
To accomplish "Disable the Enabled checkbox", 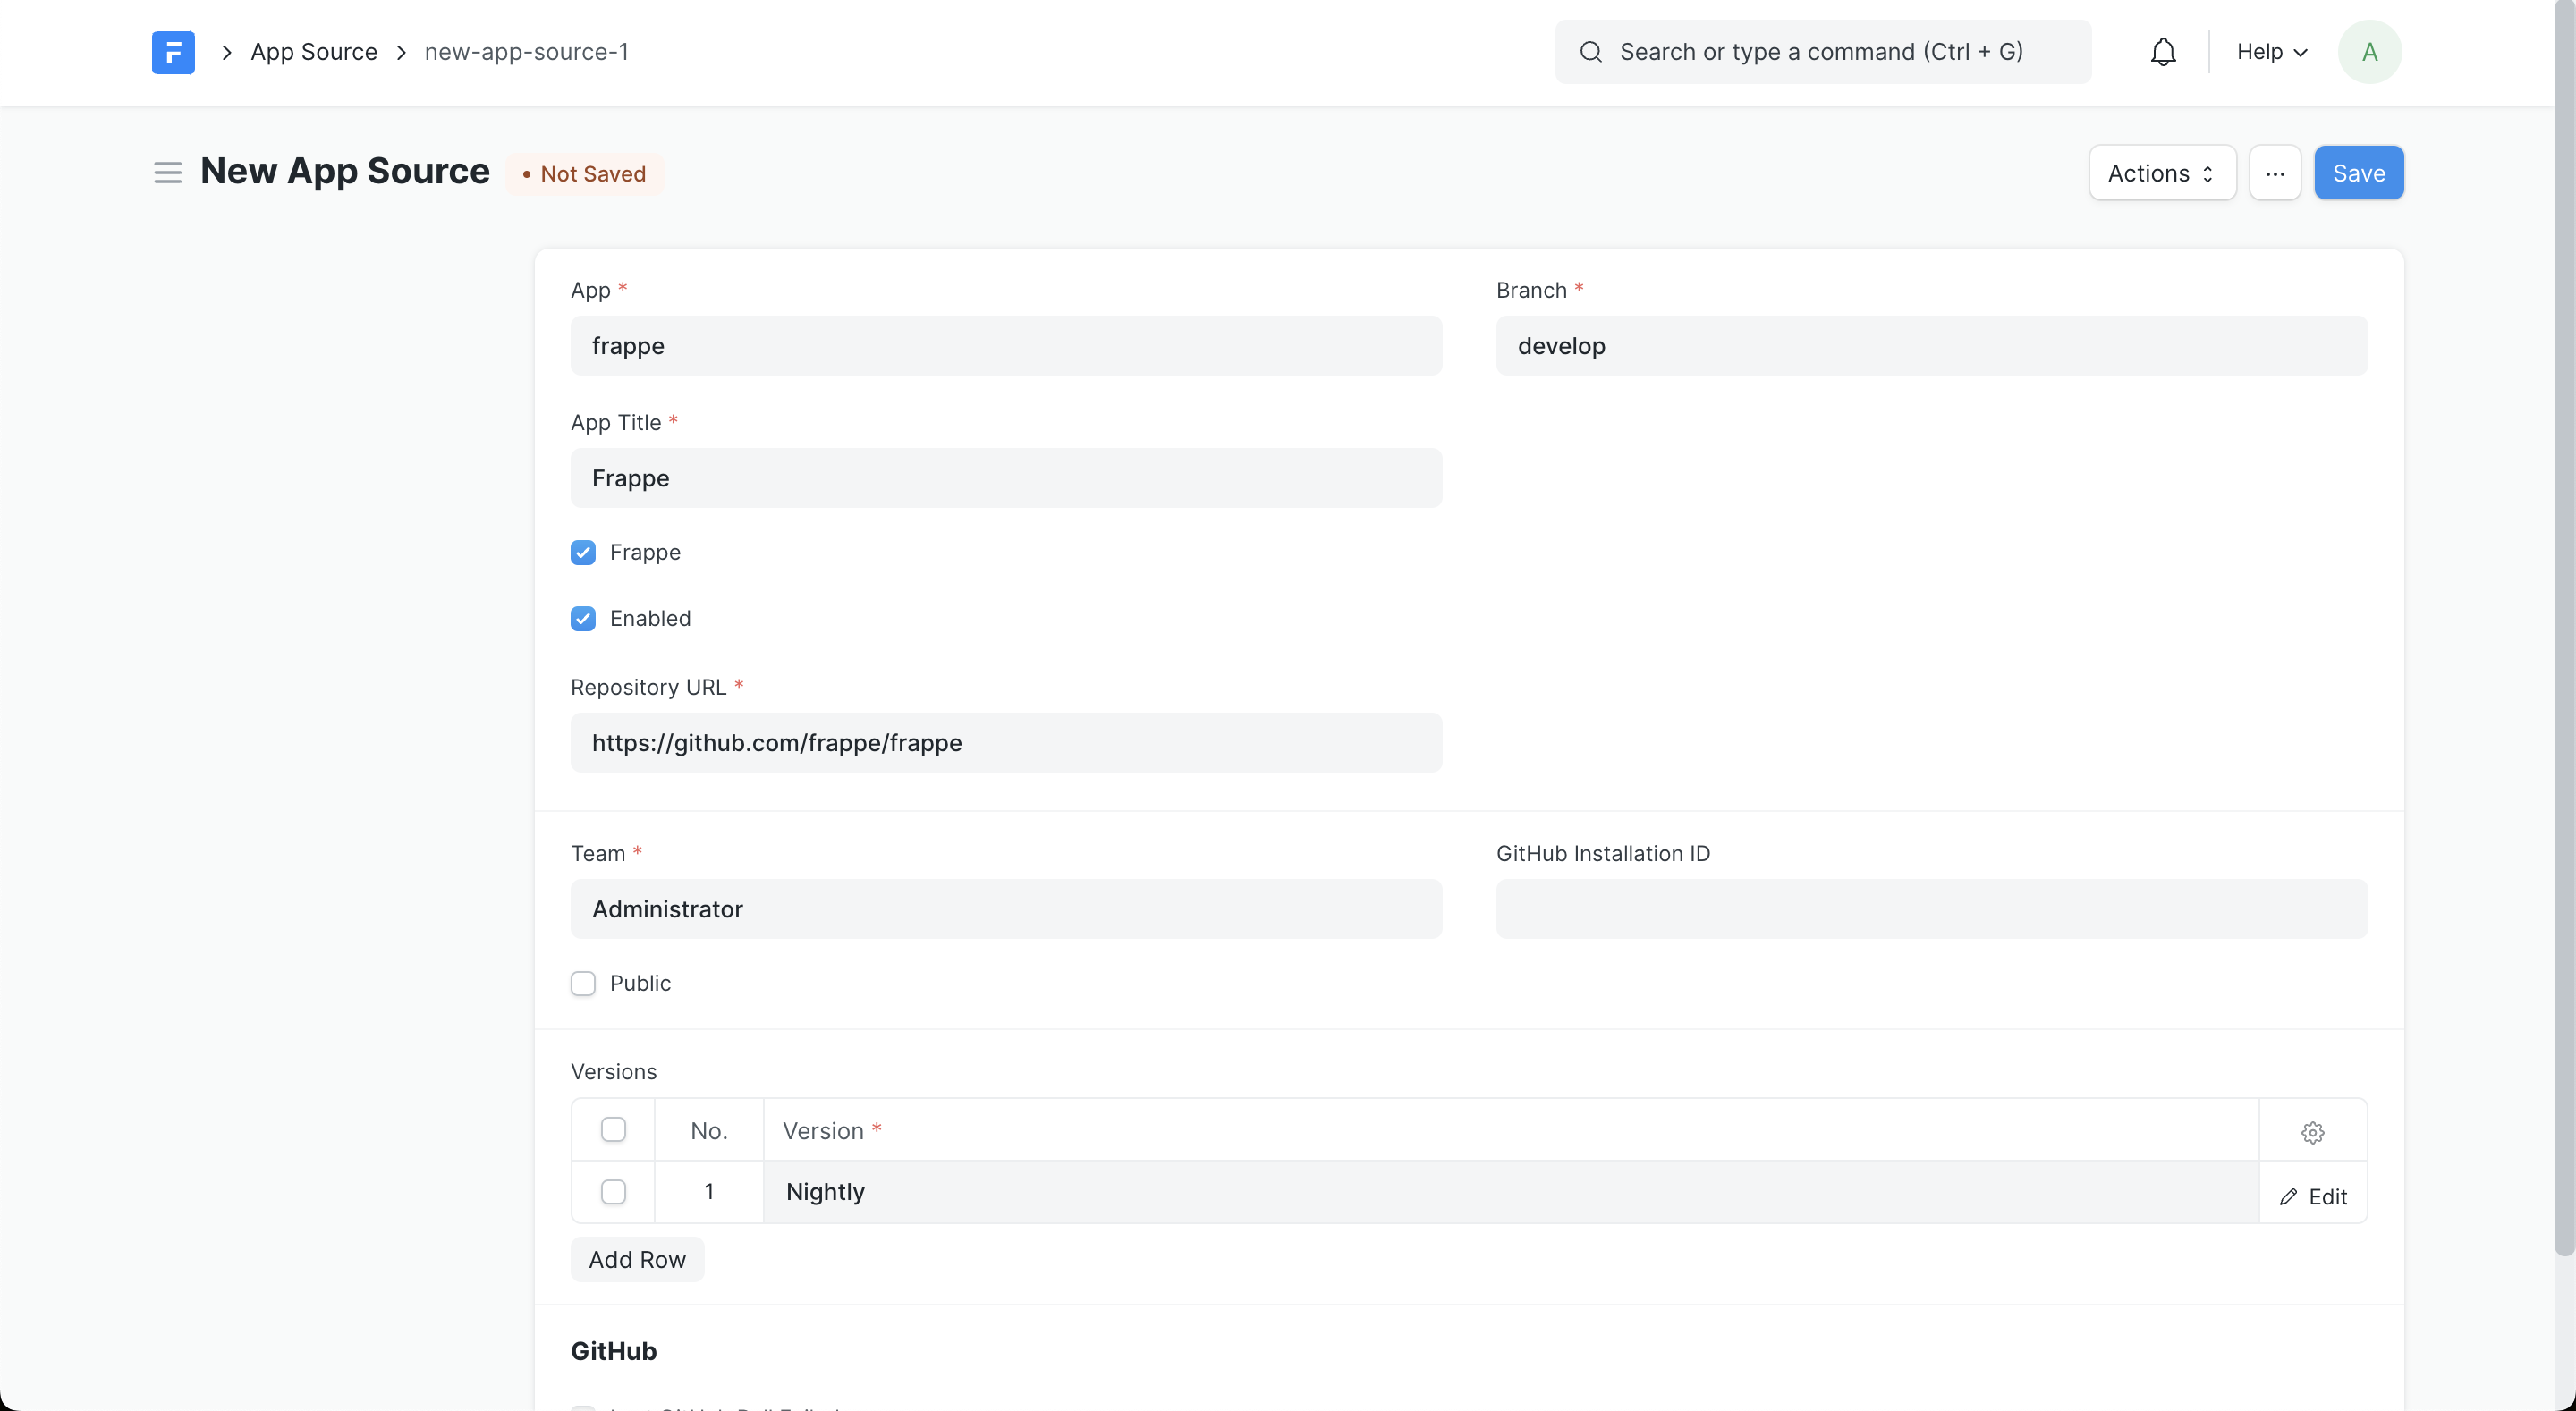I will [583, 619].
